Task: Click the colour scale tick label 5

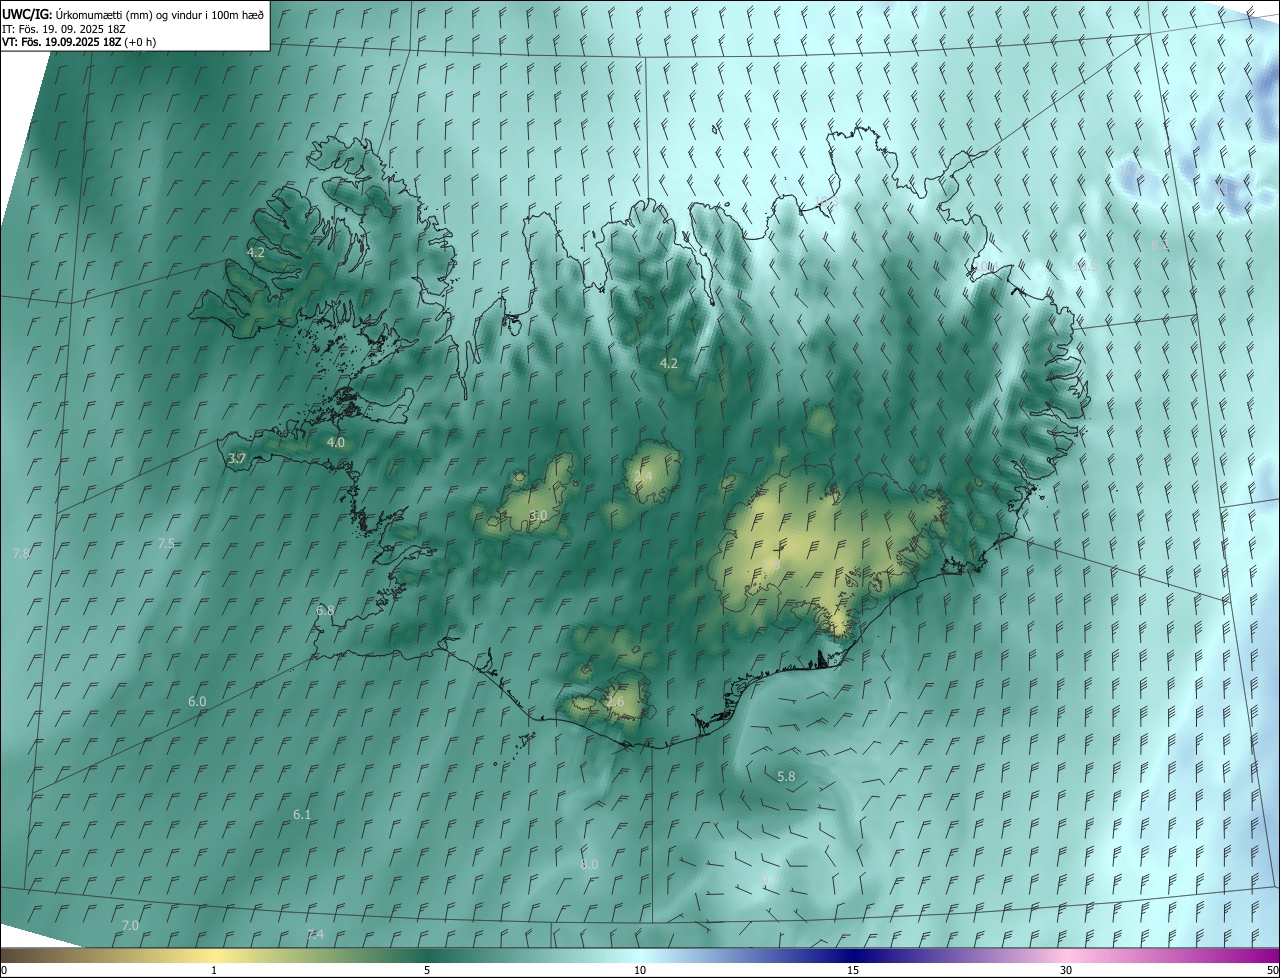Action: click(x=427, y=970)
